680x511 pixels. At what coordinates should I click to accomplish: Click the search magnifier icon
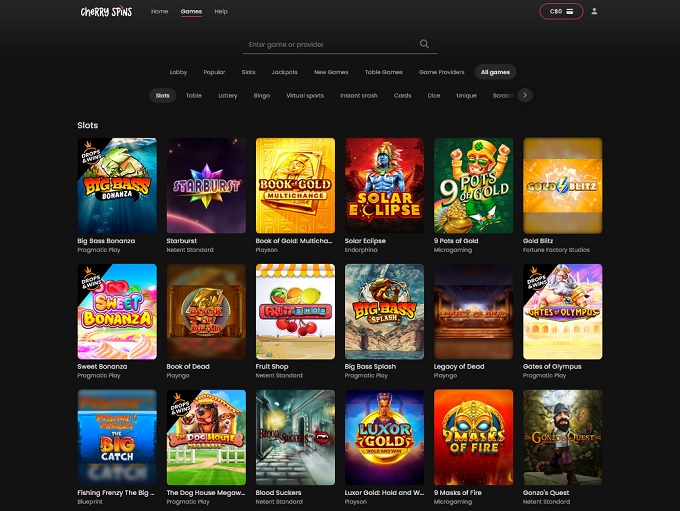pos(424,44)
